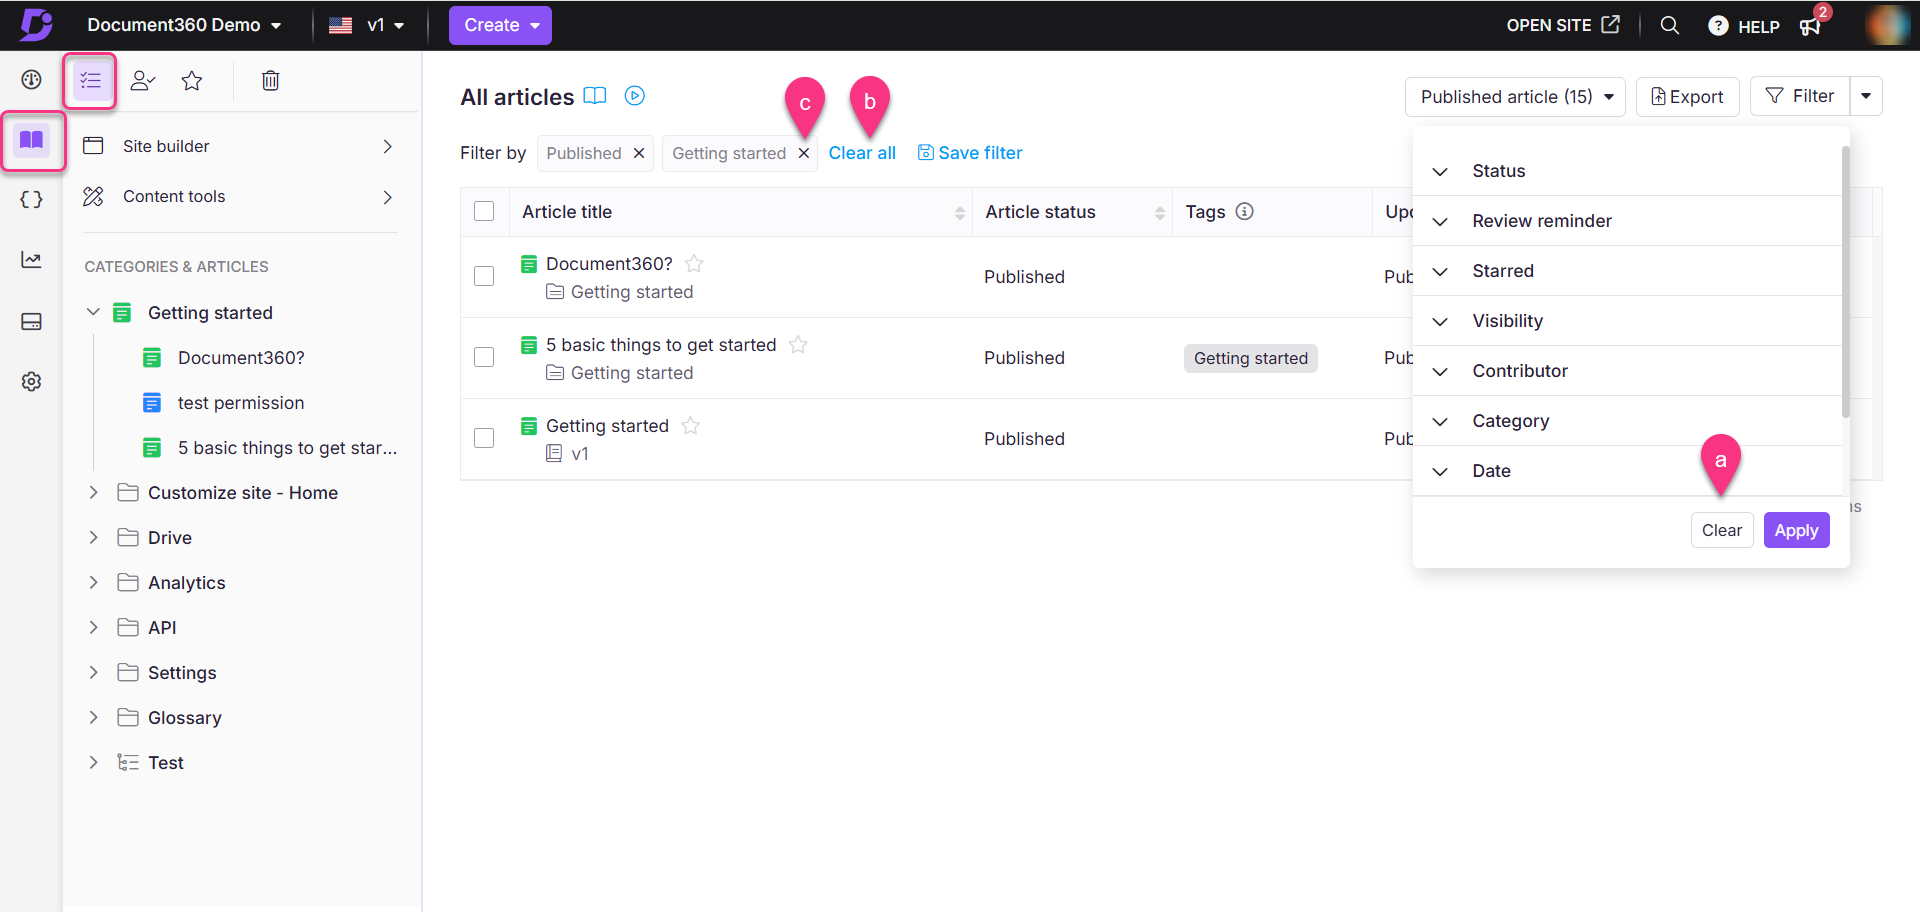Check the 5 basic things article checkbox
This screenshot has width=1920, height=912.
pyautogui.click(x=484, y=357)
